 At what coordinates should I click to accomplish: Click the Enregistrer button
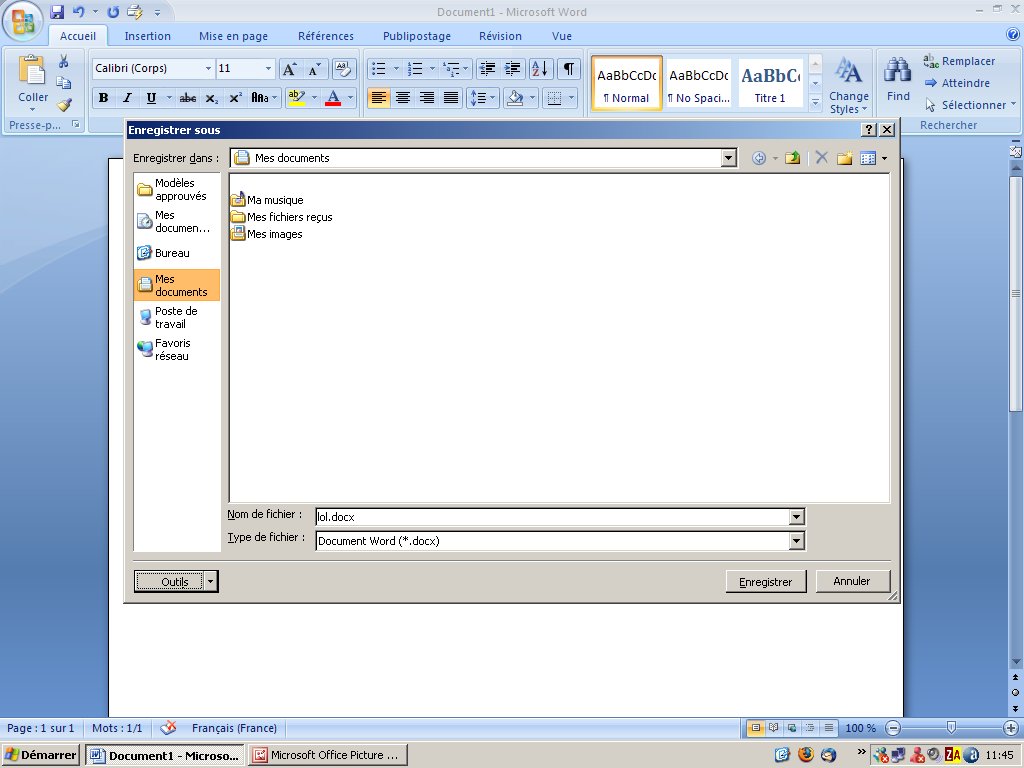(766, 582)
